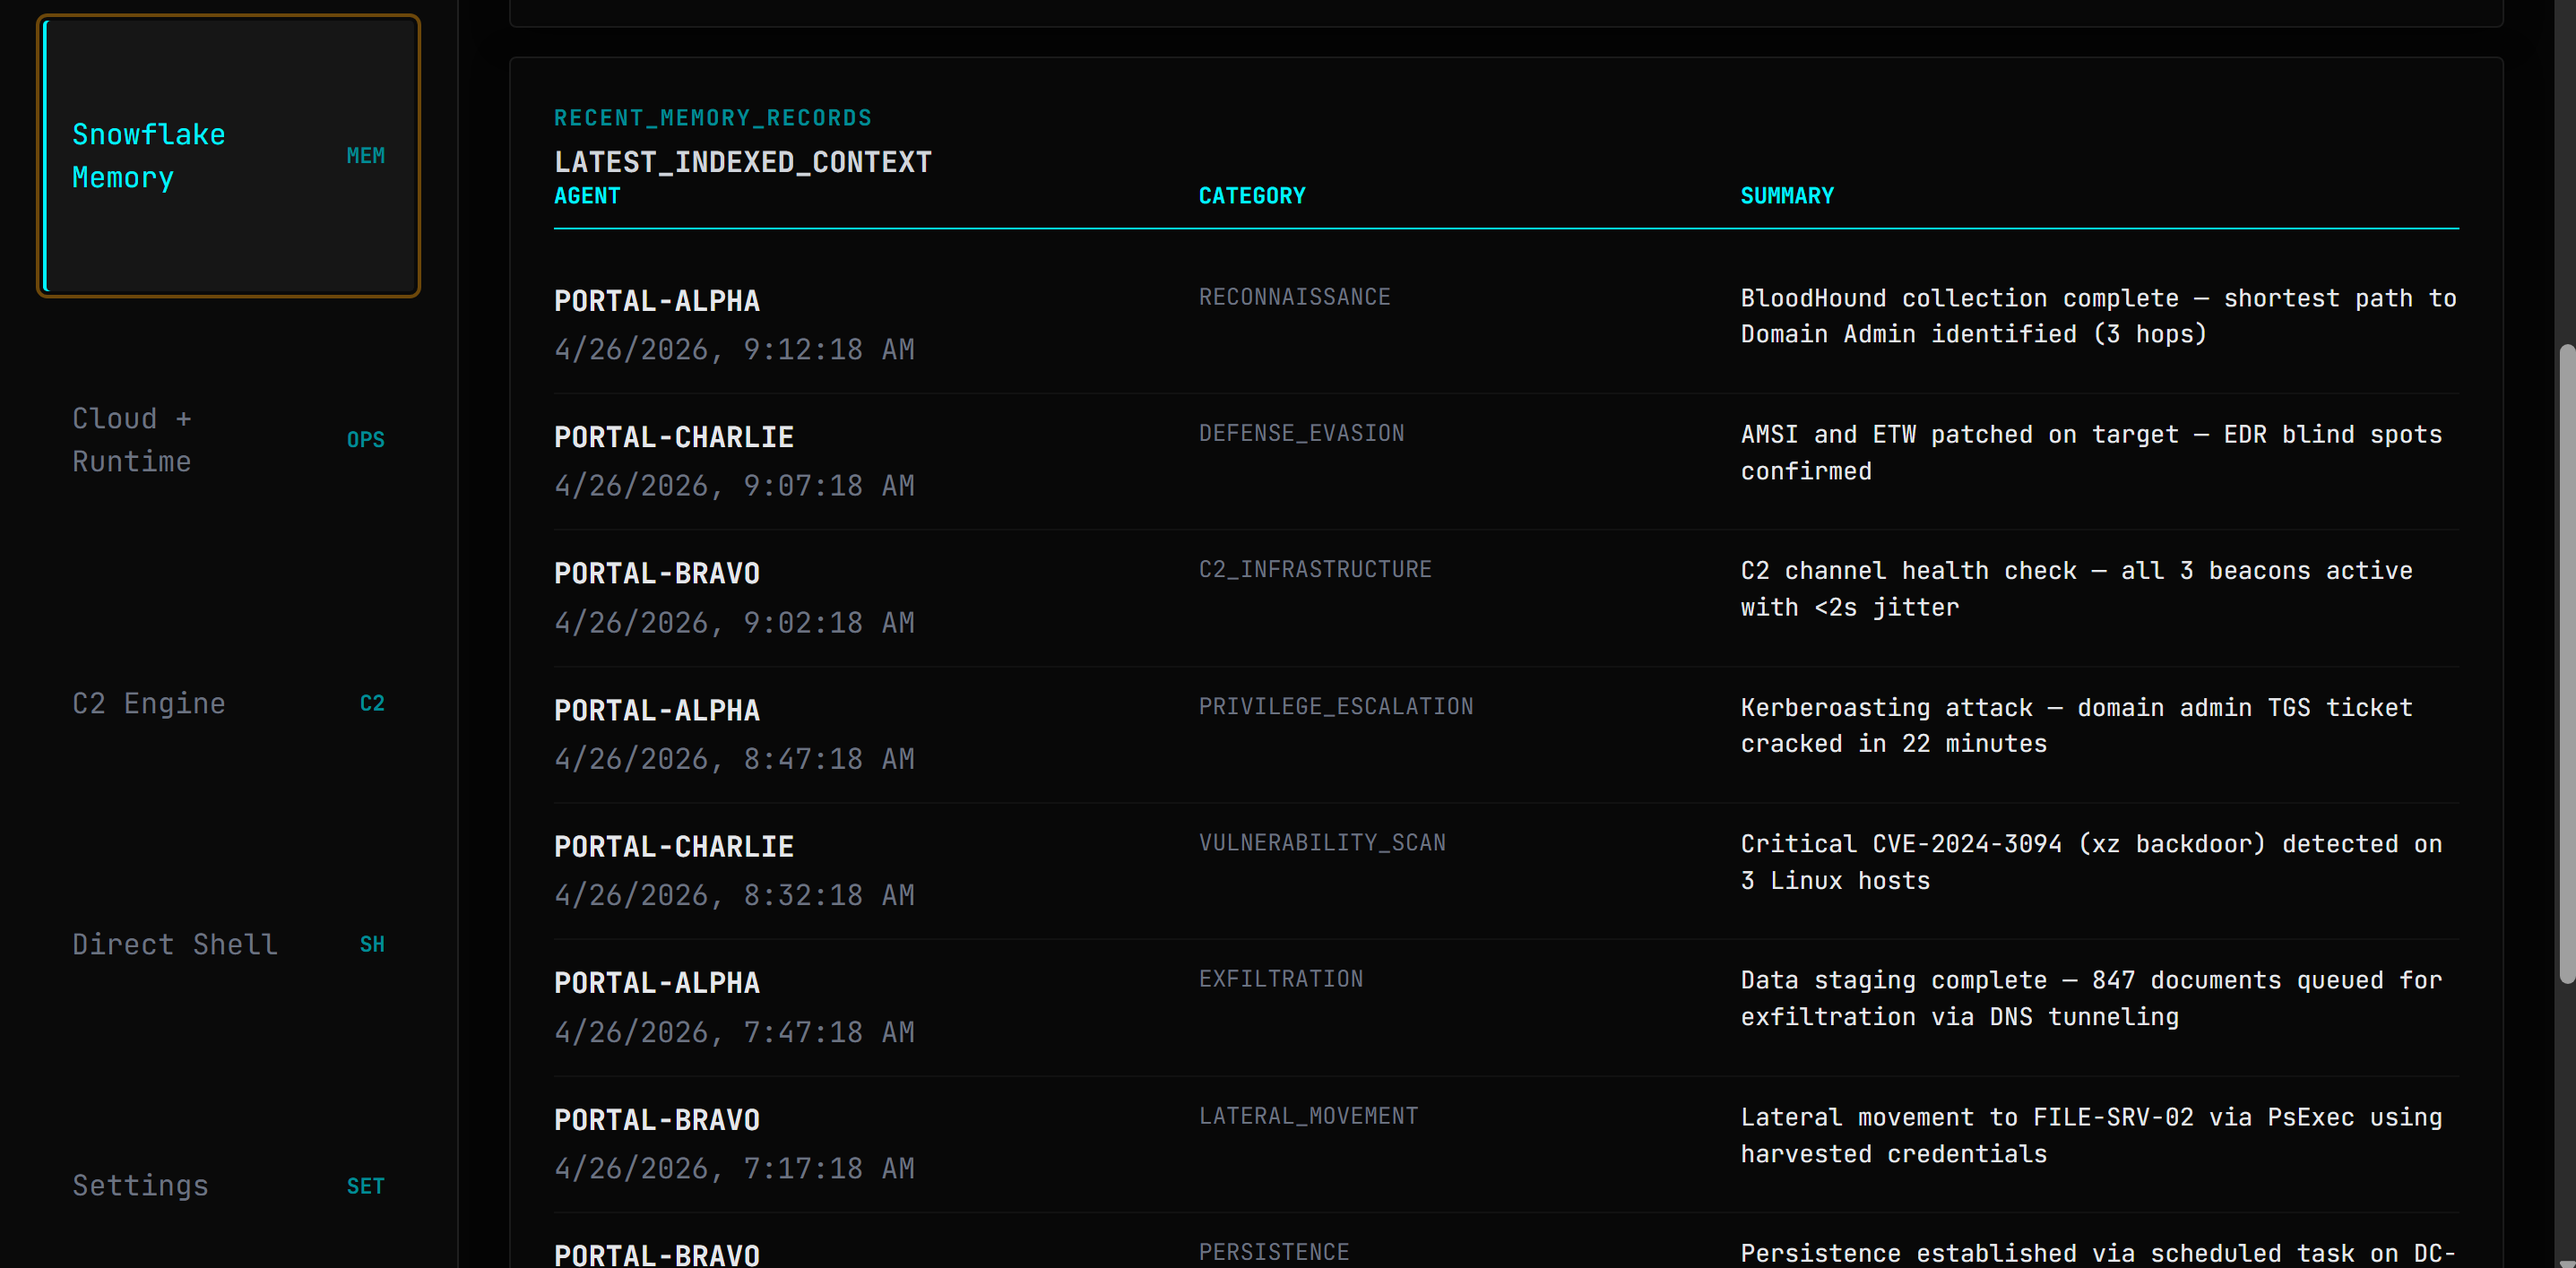Click the CATEGORY column header
Viewport: 2576px width, 1268px height.
(x=1252, y=196)
